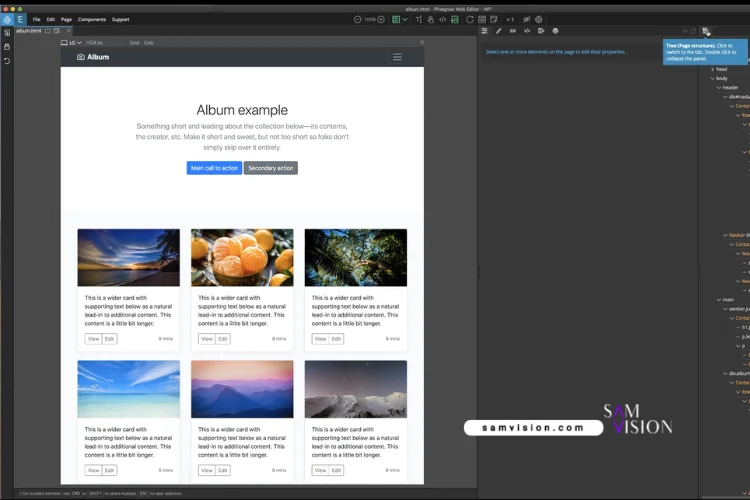Close the page view with X
This screenshot has height=500, width=750.
click(x=422, y=42)
